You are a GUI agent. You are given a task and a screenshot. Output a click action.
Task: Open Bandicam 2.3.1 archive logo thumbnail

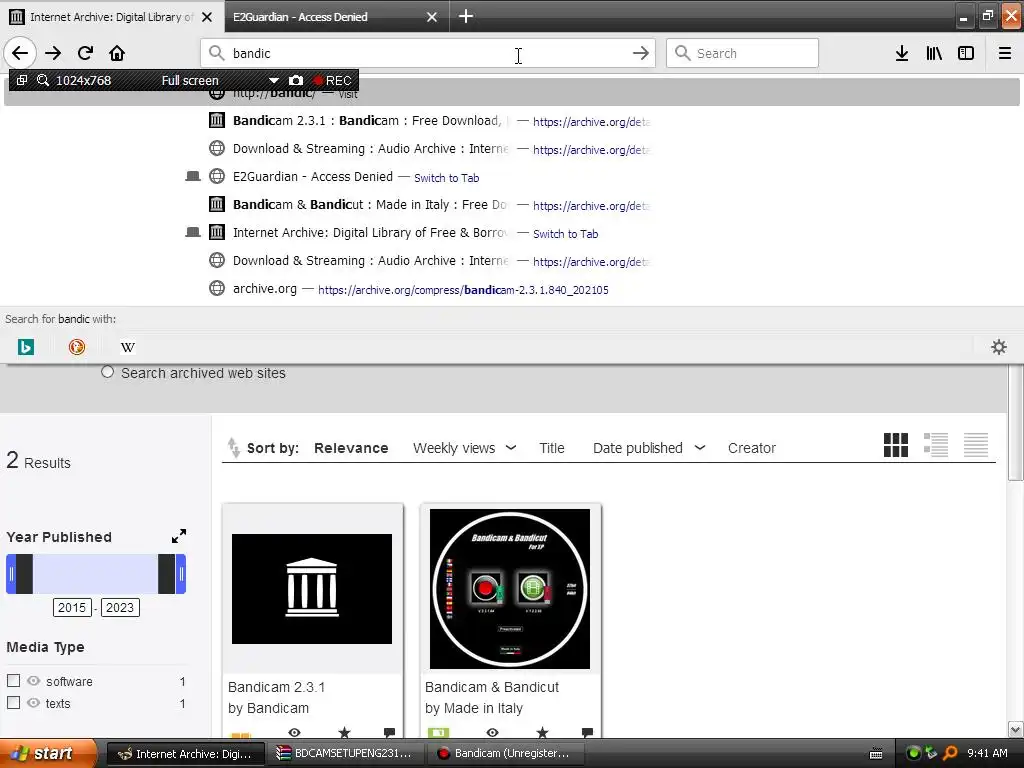[x=312, y=589]
